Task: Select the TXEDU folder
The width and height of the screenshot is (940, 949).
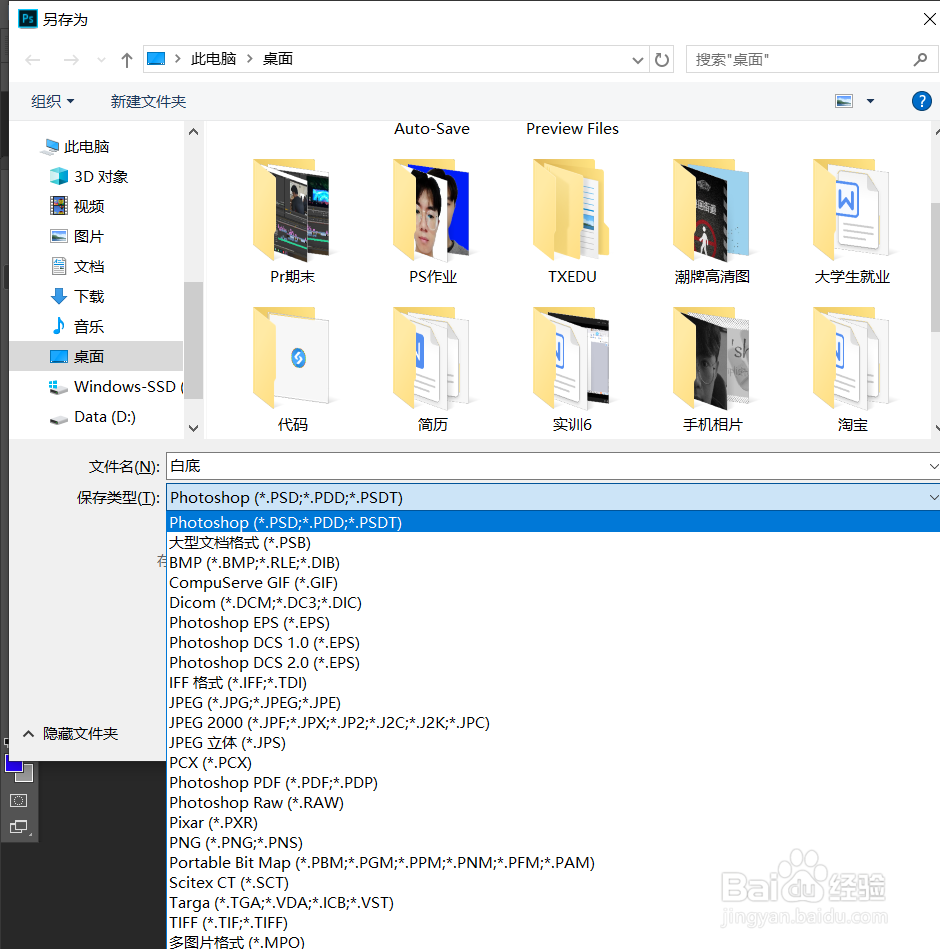Action: tap(572, 222)
